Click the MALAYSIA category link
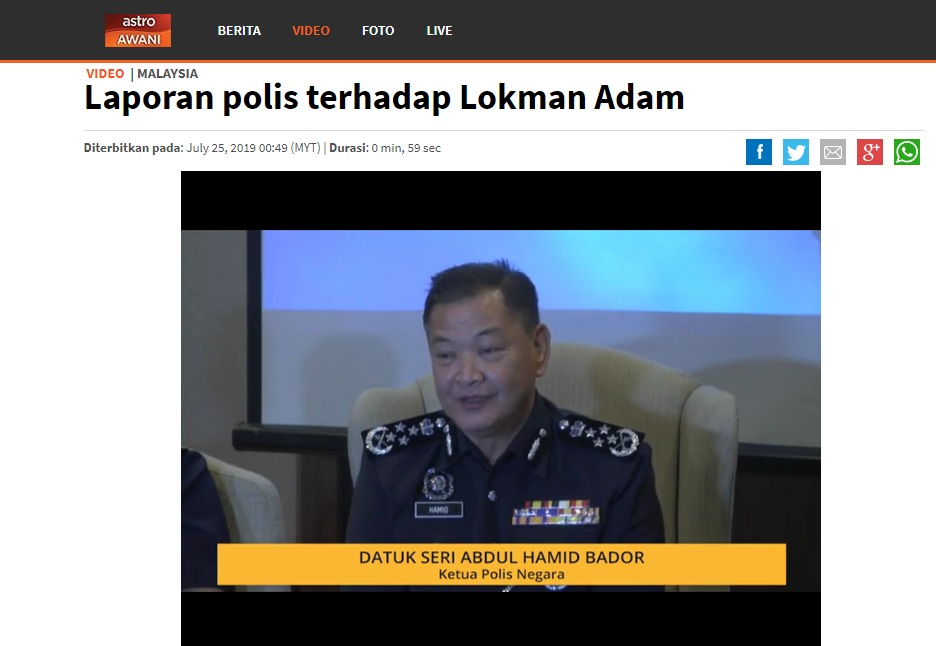This screenshot has height=646, width=936. coord(167,73)
